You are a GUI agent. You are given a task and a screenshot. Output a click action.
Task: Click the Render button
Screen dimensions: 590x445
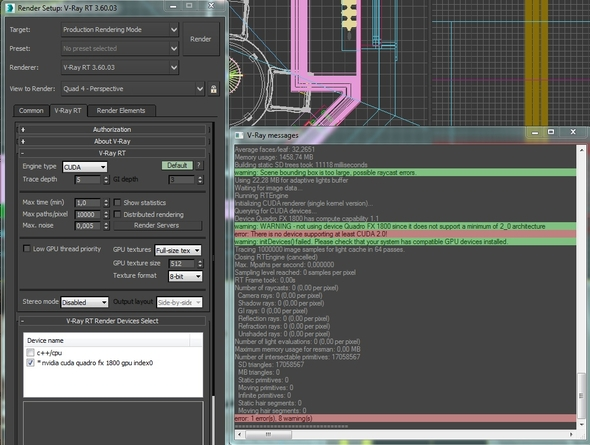201,39
